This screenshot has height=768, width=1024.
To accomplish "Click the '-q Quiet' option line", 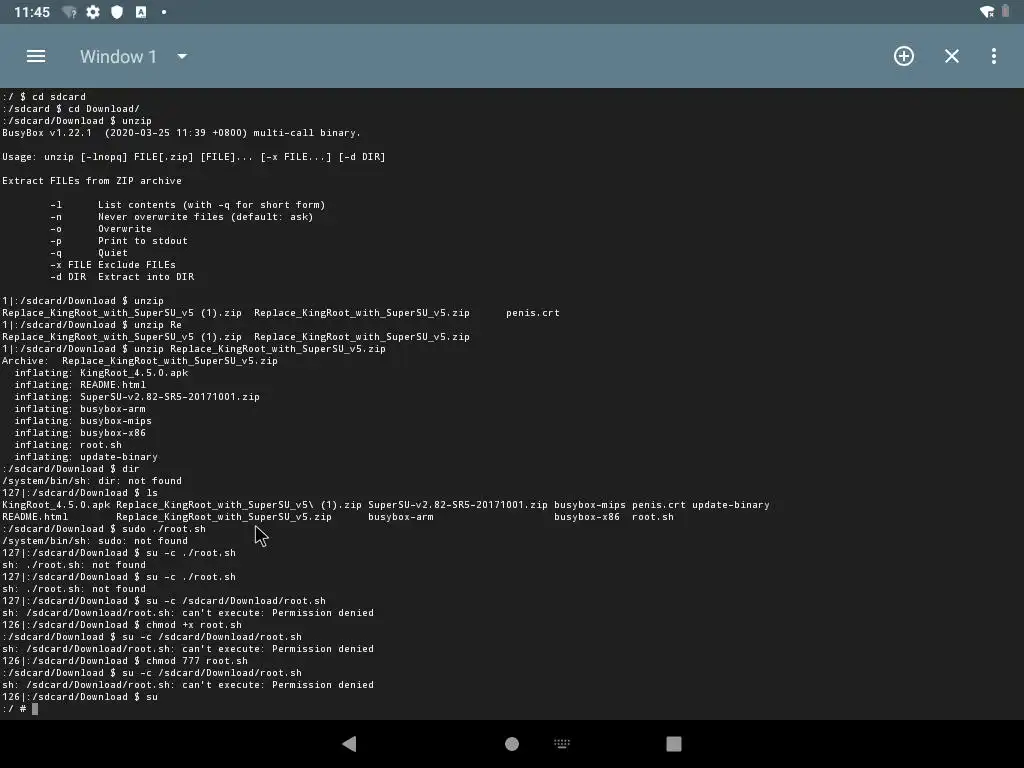I will tap(89, 253).
